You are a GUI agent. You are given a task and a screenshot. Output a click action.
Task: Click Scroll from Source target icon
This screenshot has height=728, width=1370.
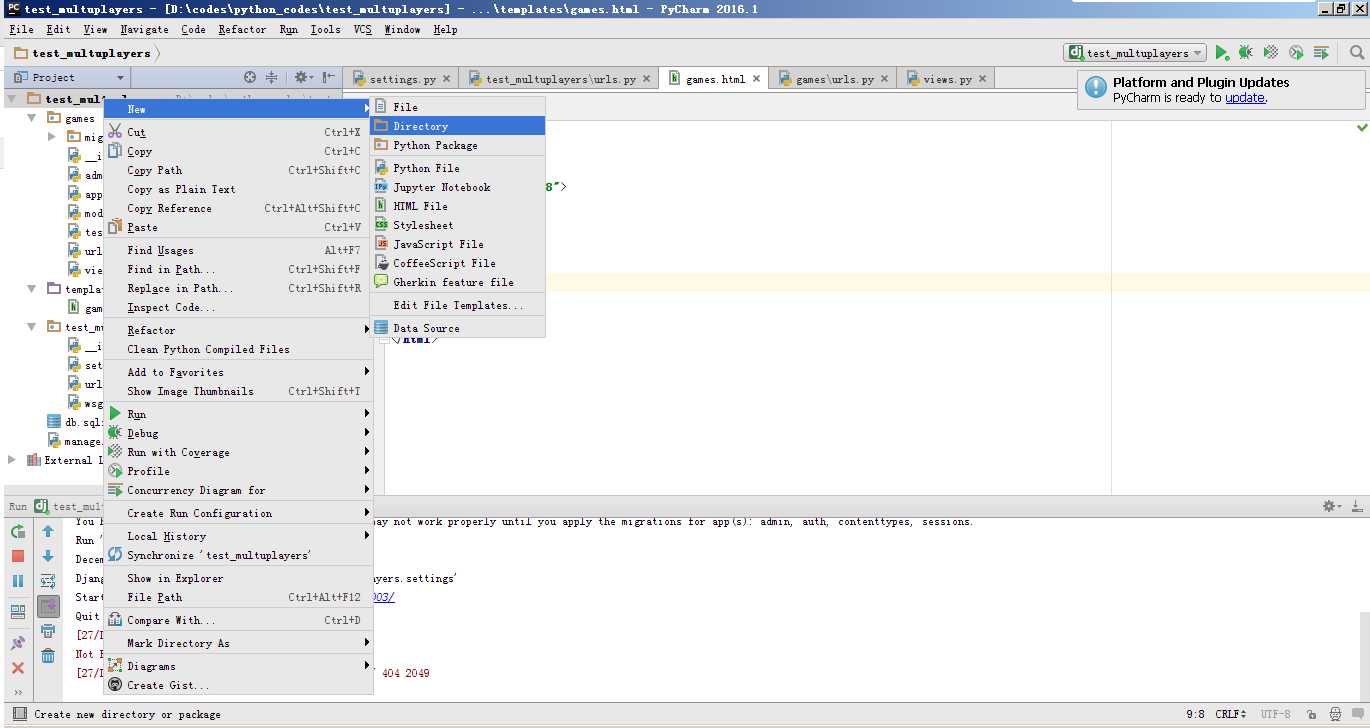[250, 77]
